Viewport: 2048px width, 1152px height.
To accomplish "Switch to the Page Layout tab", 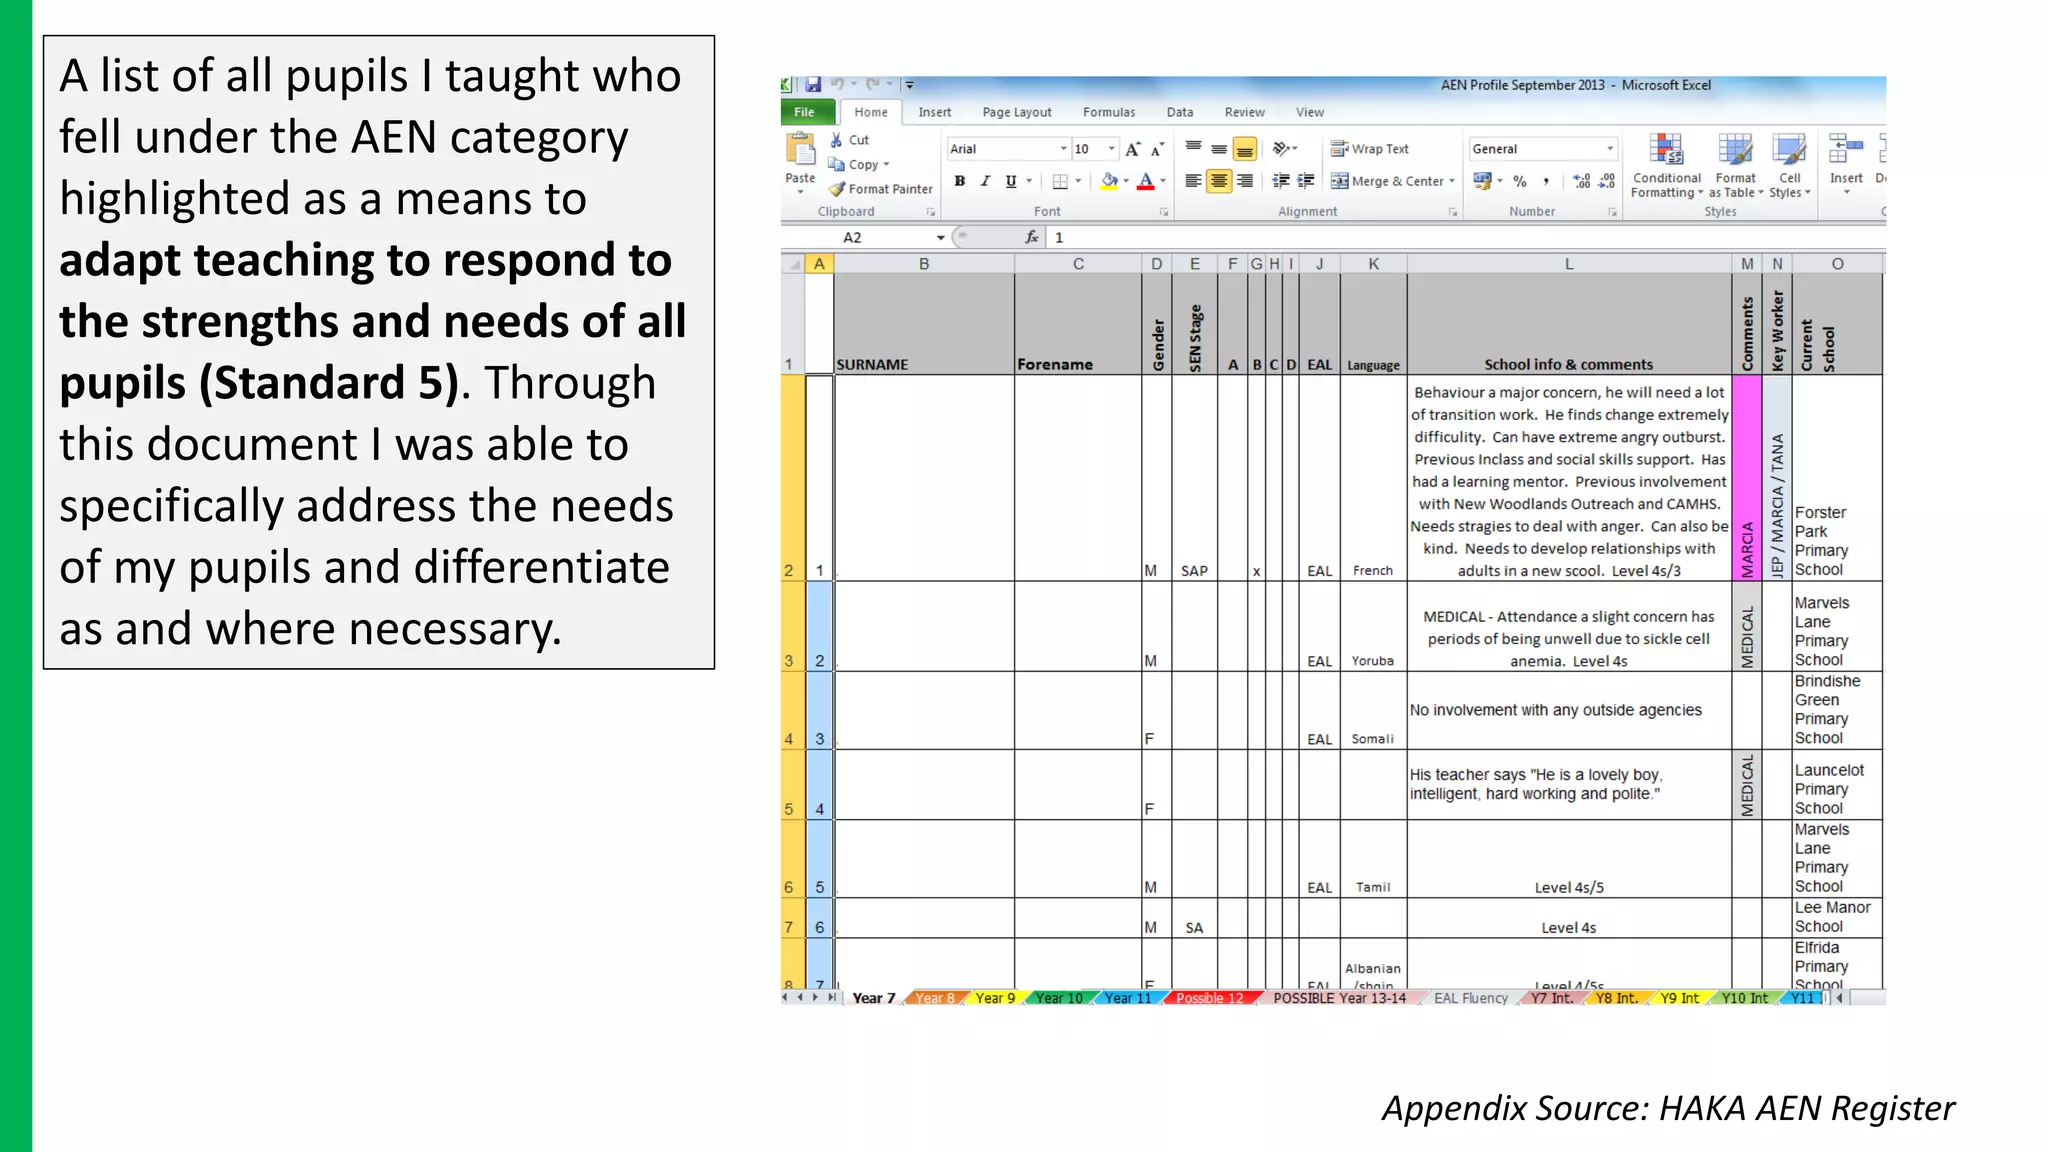I will 1016,112.
